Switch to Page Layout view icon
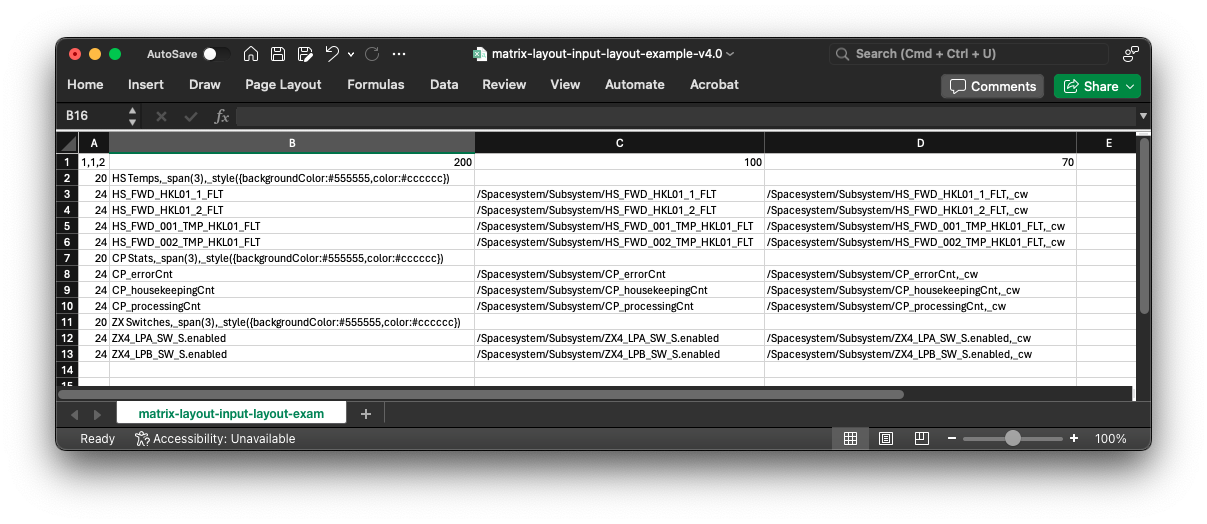 pyautogui.click(x=886, y=438)
